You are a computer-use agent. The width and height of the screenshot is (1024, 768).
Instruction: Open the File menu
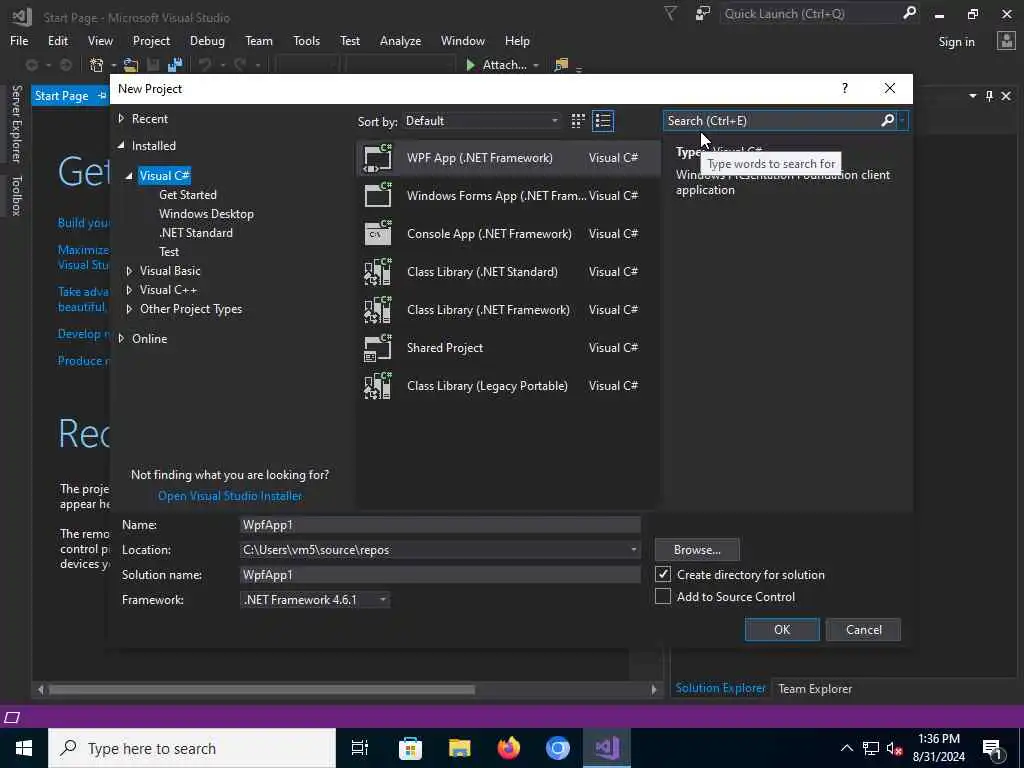[19, 40]
